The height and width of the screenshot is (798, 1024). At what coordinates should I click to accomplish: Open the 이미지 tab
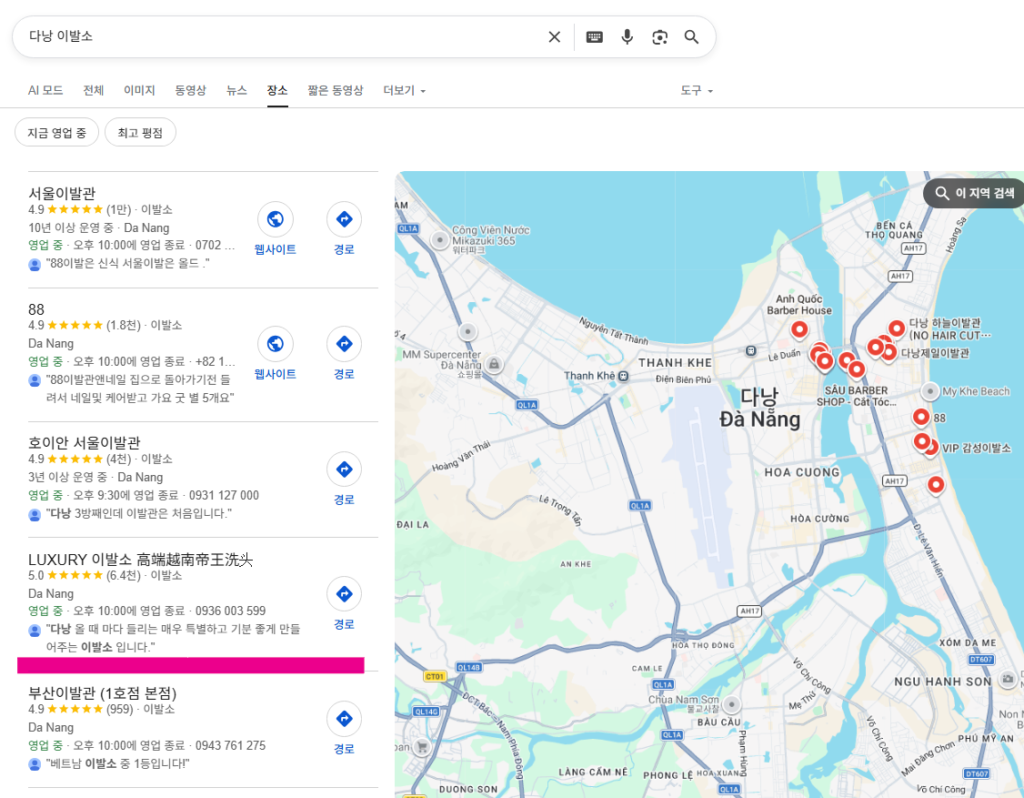[139, 90]
